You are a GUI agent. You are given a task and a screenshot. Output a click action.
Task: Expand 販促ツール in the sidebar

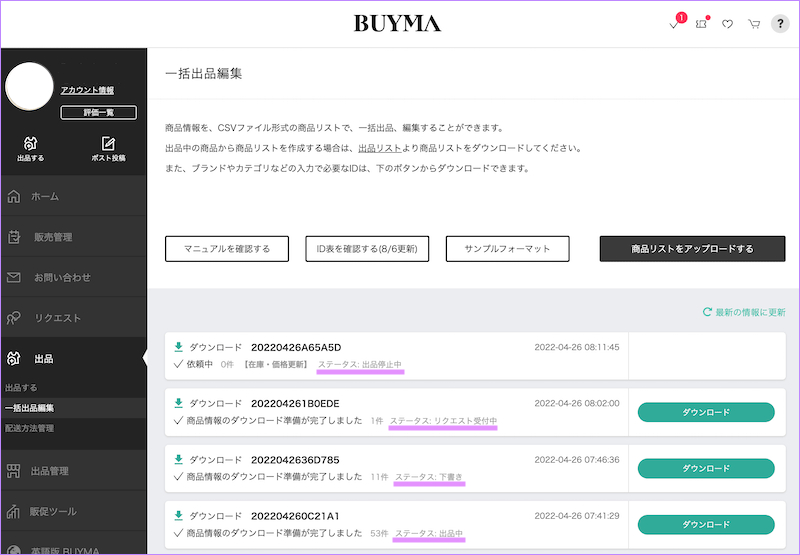73,512
